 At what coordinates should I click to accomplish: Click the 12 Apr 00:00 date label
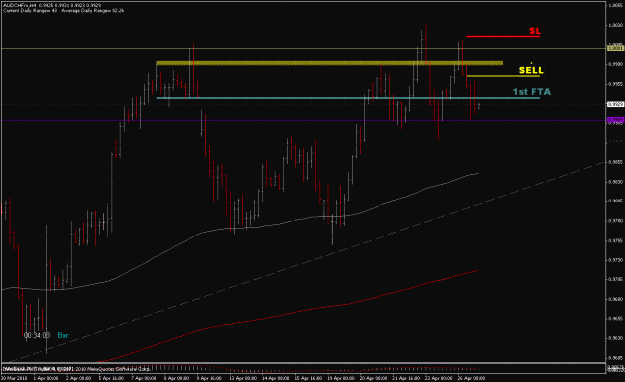(243, 378)
